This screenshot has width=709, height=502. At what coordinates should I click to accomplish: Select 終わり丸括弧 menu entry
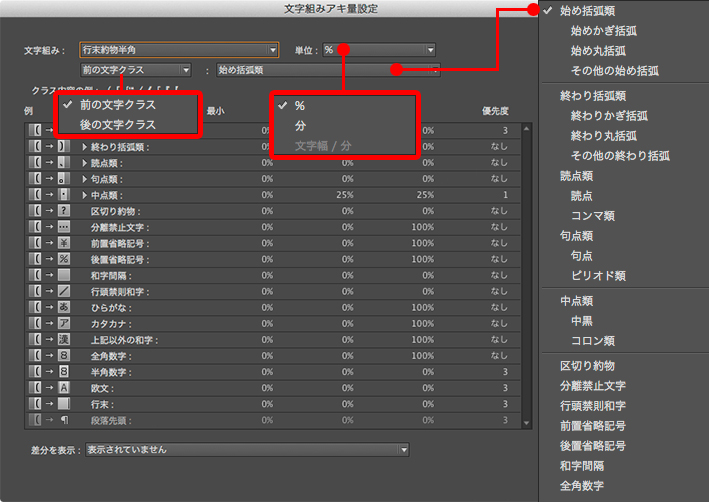coord(604,136)
